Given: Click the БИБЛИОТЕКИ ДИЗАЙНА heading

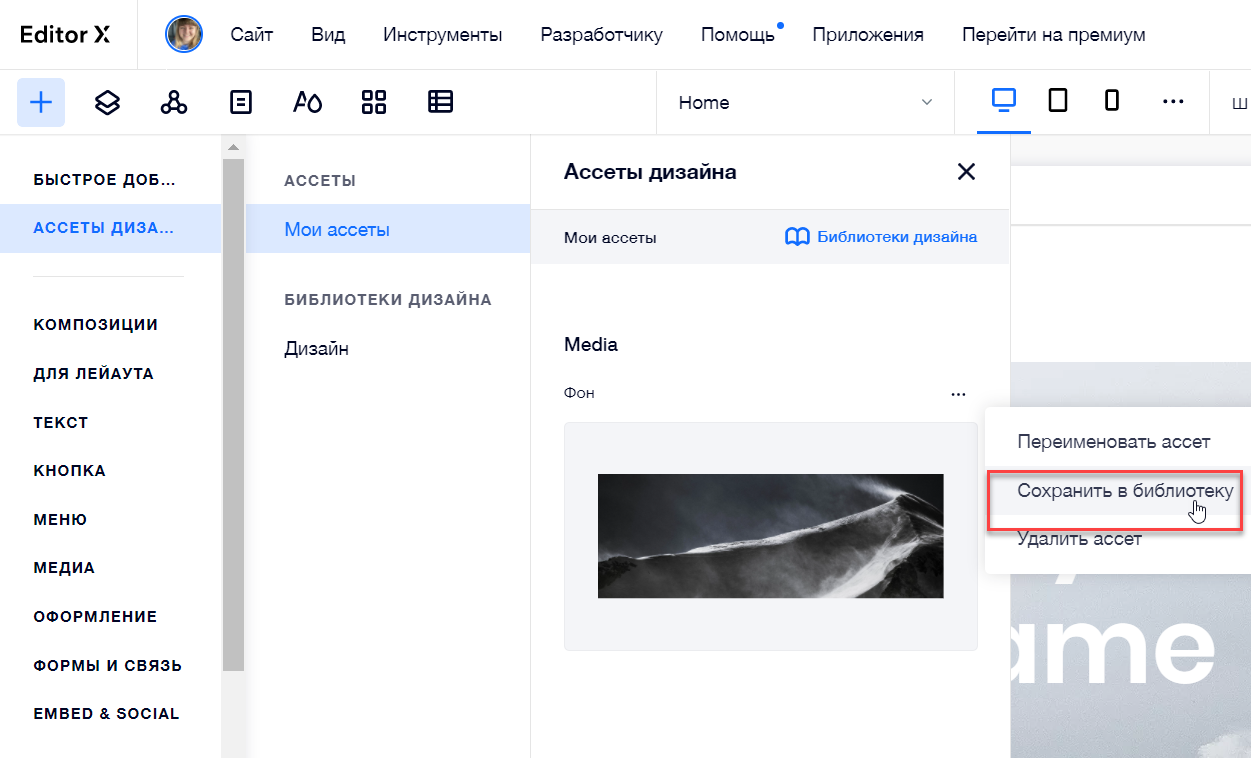Looking at the screenshot, I should [388, 300].
